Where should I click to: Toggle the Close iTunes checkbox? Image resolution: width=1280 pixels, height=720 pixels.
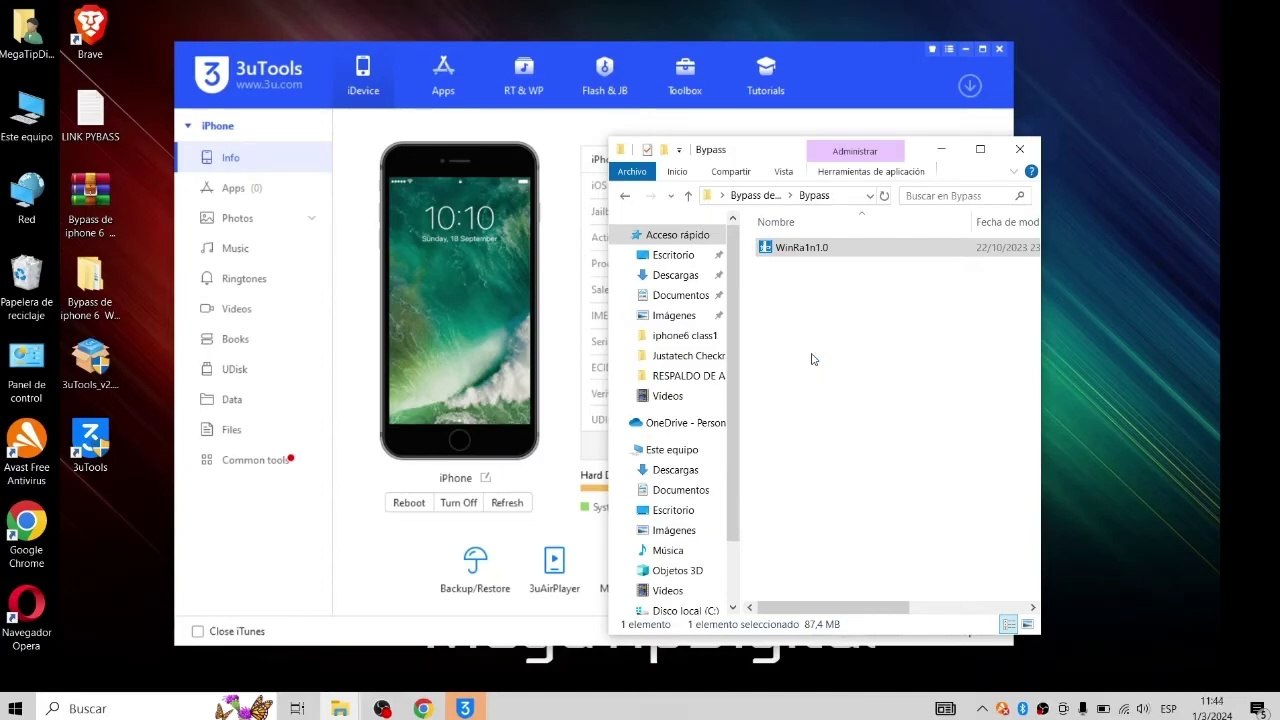198,631
